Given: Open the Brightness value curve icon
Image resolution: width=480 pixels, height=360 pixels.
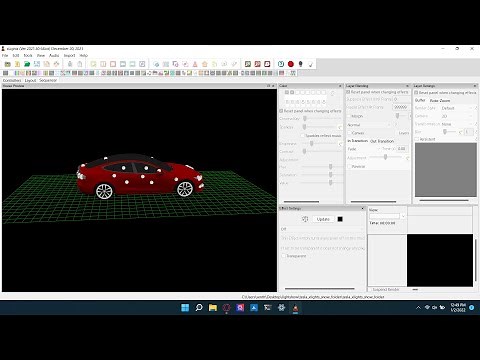Looking at the screenshot, I should coord(340,144).
